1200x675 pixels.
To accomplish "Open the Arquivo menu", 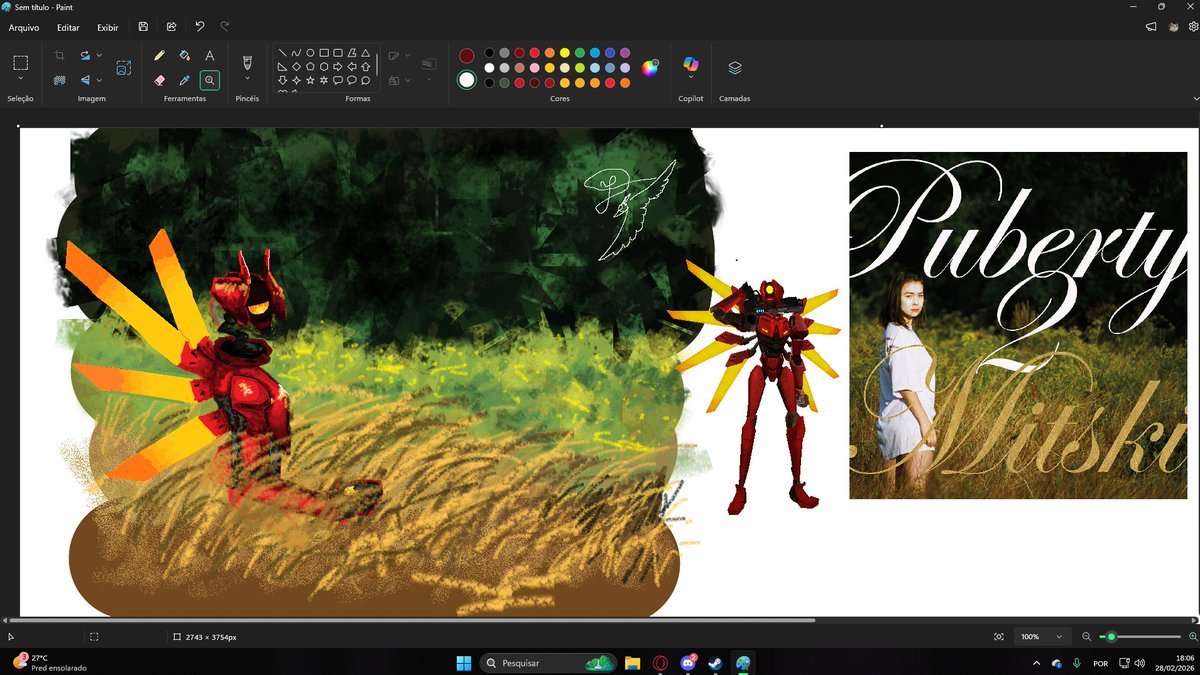I will (x=24, y=28).
